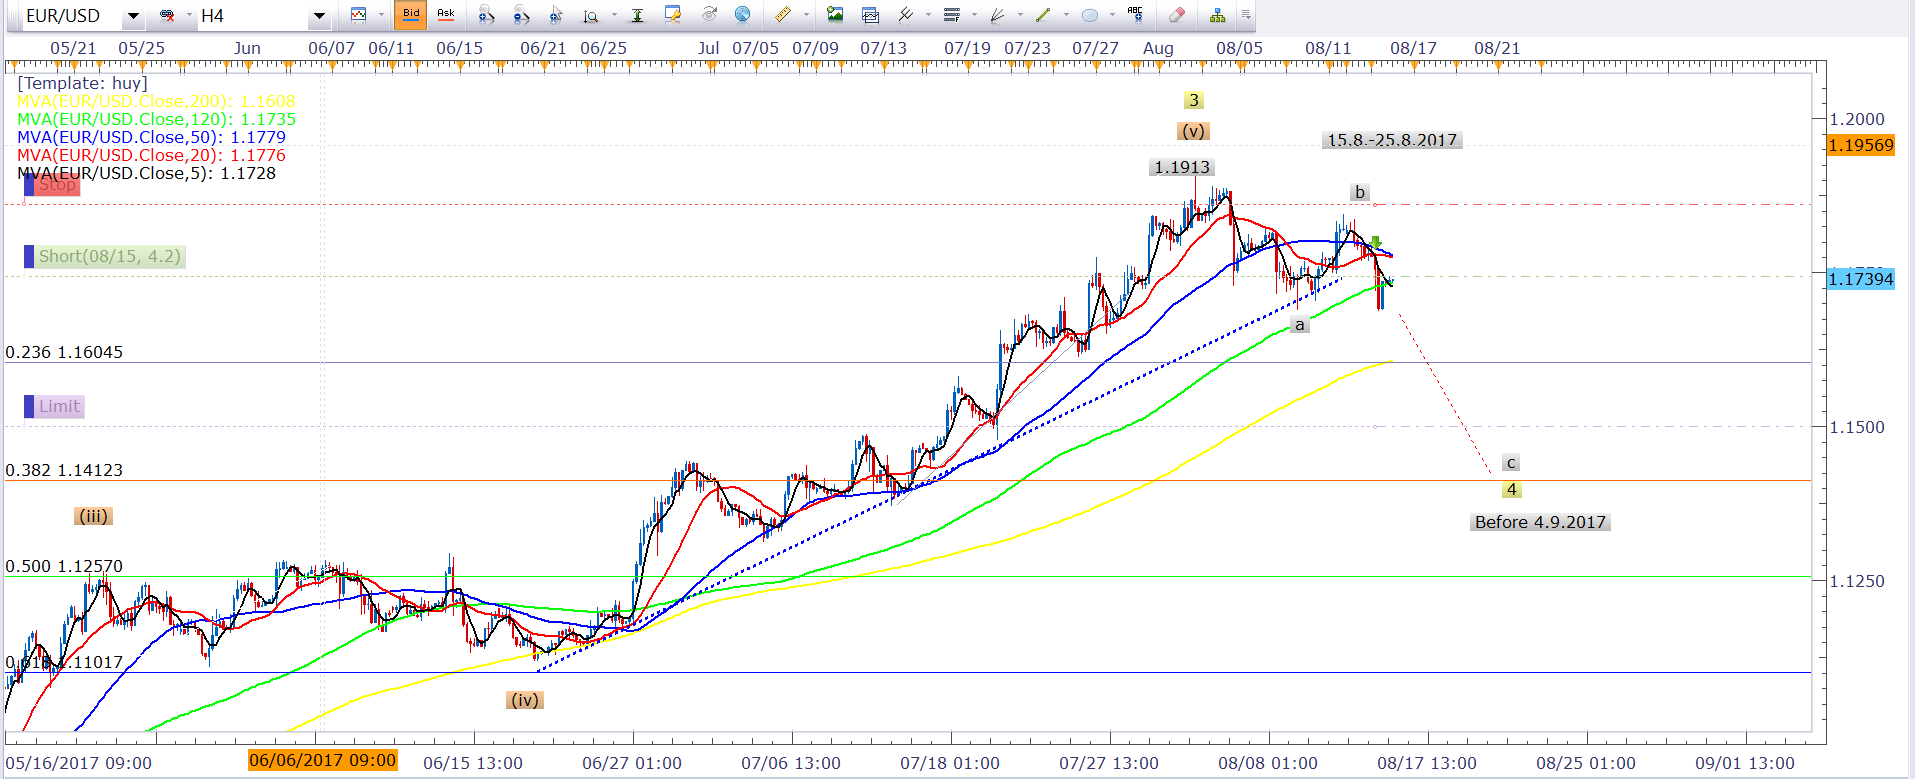Click the zoom out magnifier icon
This screenshot has height=779, width=1915.
point(520,15)
